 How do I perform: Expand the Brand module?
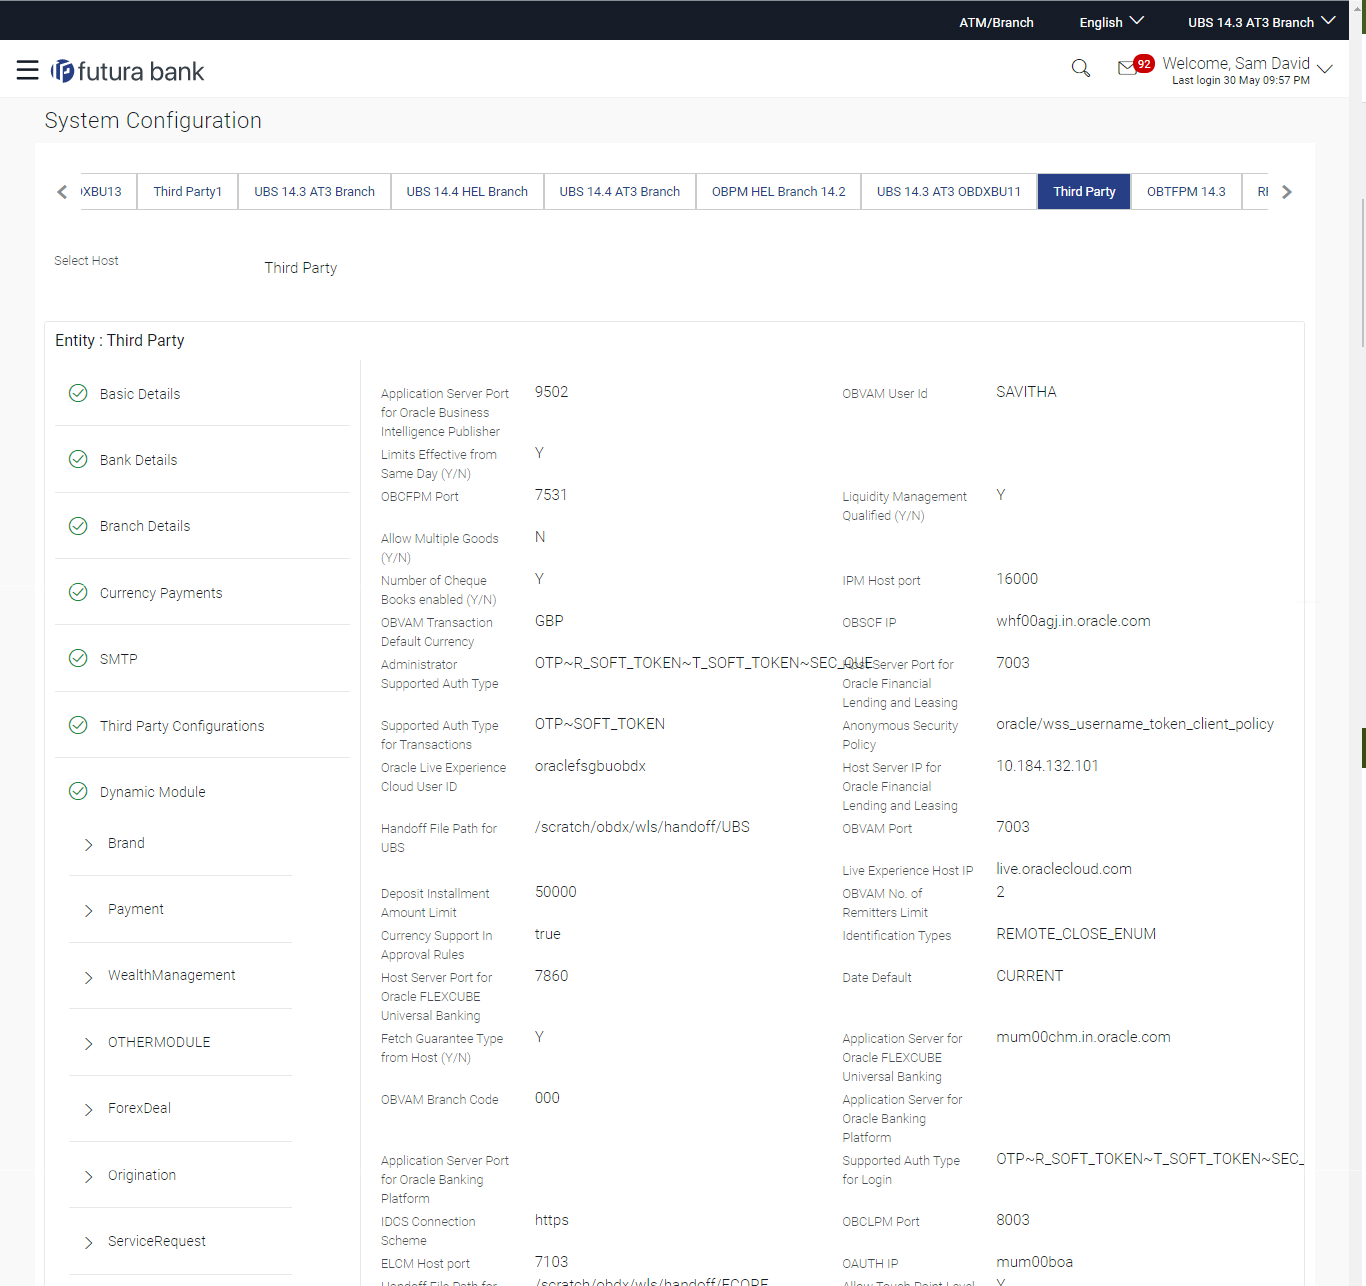tap(88, 844)
